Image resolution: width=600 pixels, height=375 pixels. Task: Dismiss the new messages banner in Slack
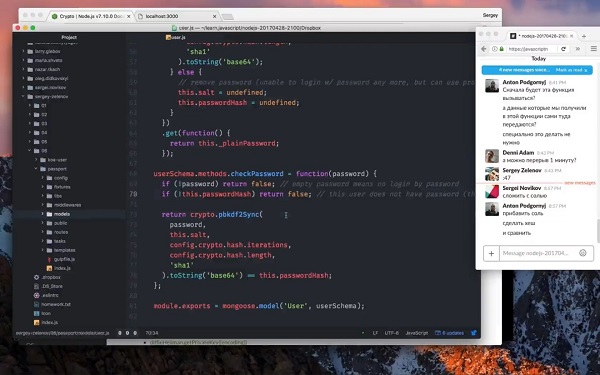(586, 70)
